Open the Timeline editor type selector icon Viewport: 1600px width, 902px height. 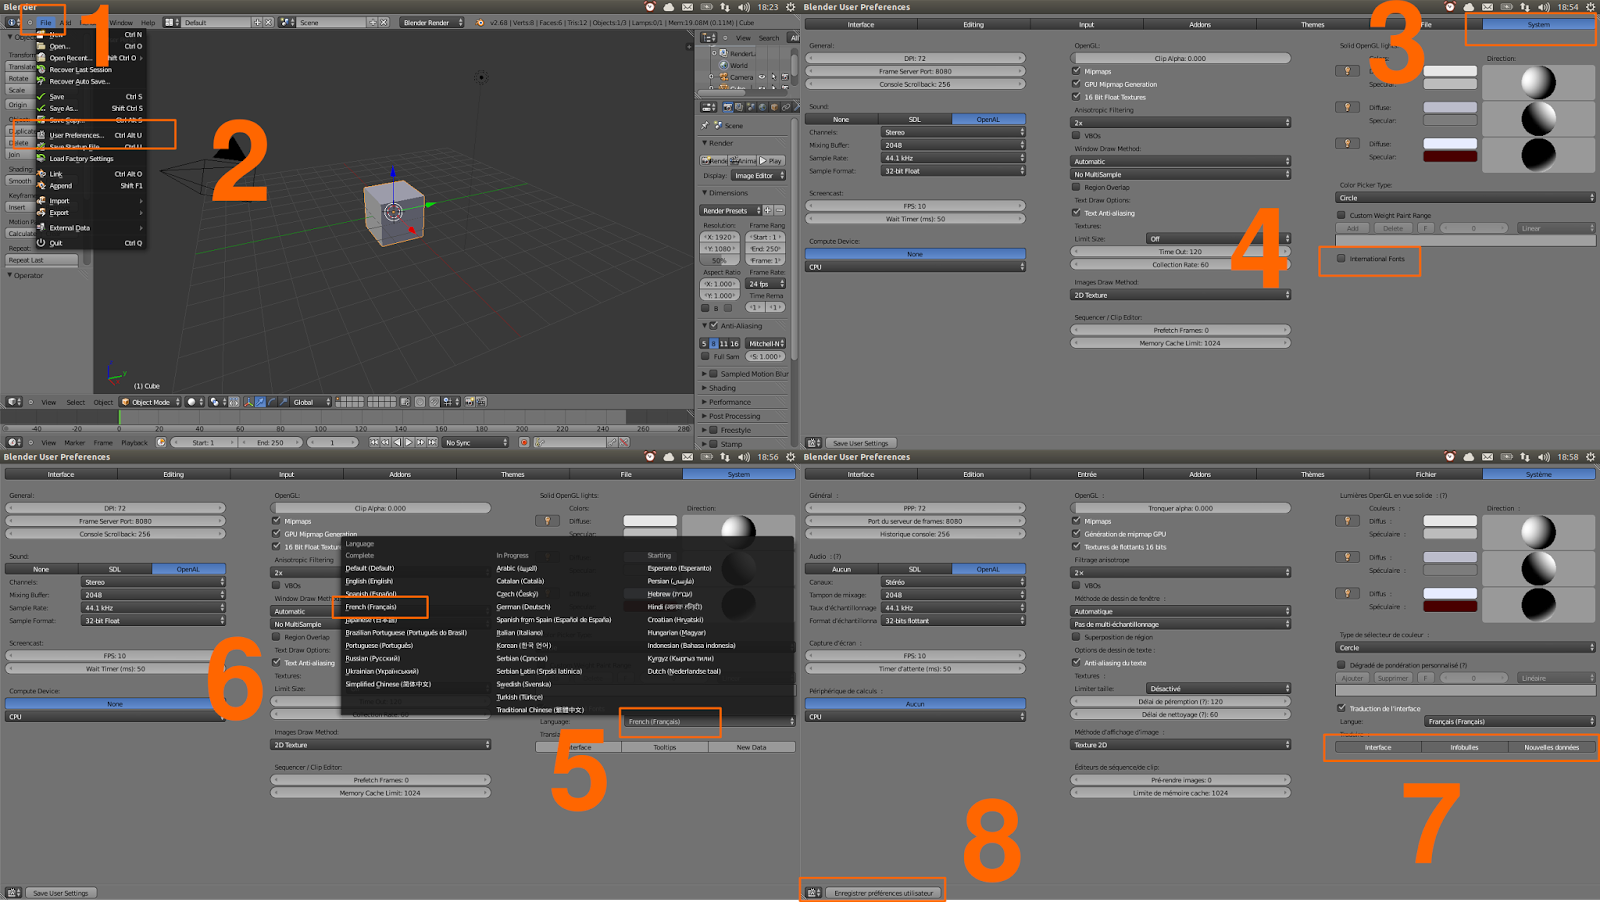point(12,442)
